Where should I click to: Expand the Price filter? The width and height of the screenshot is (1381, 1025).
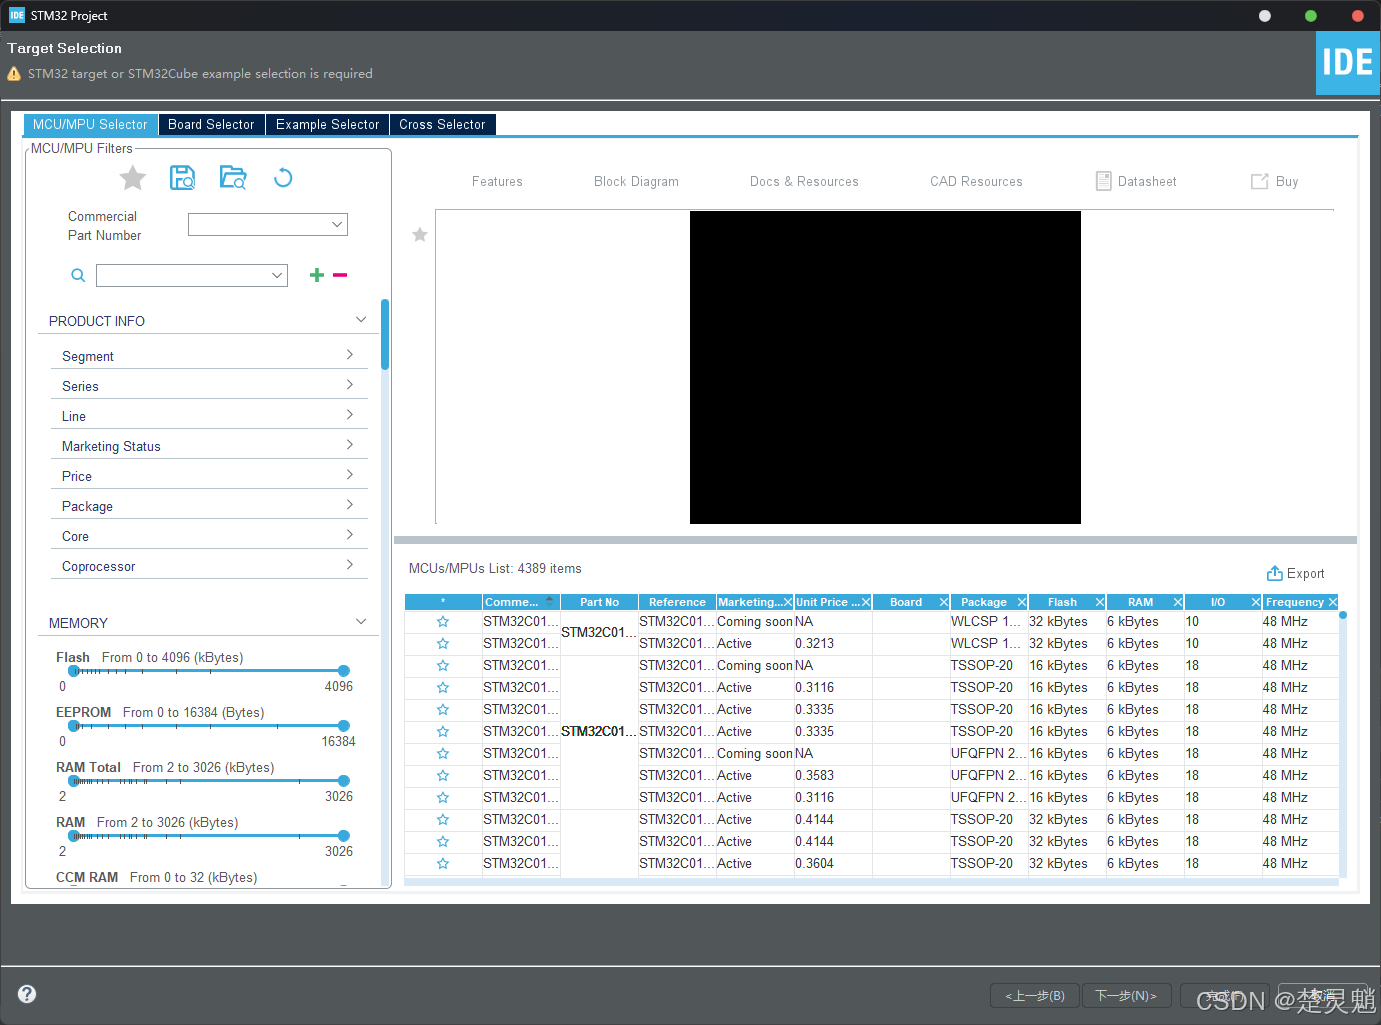click(x=349, y=475)
